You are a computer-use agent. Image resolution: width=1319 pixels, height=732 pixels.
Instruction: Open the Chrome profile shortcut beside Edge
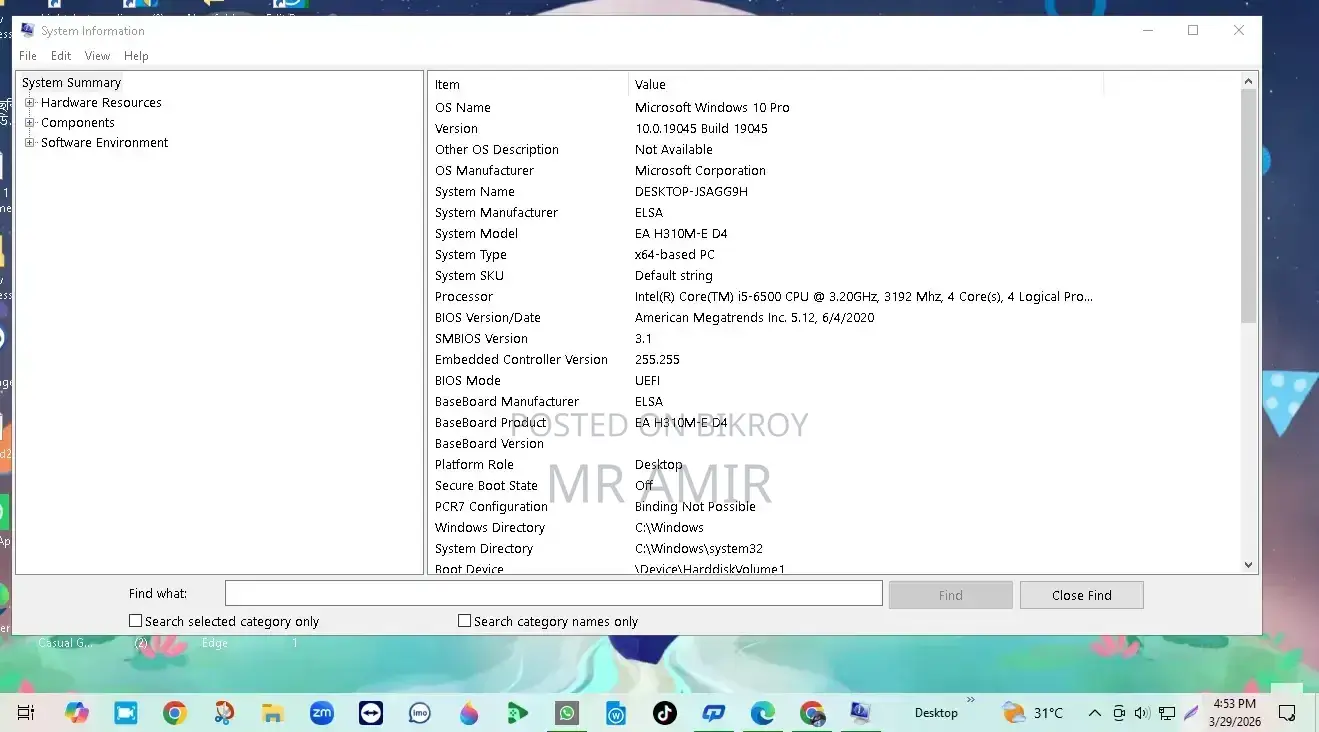click(812, 713)
